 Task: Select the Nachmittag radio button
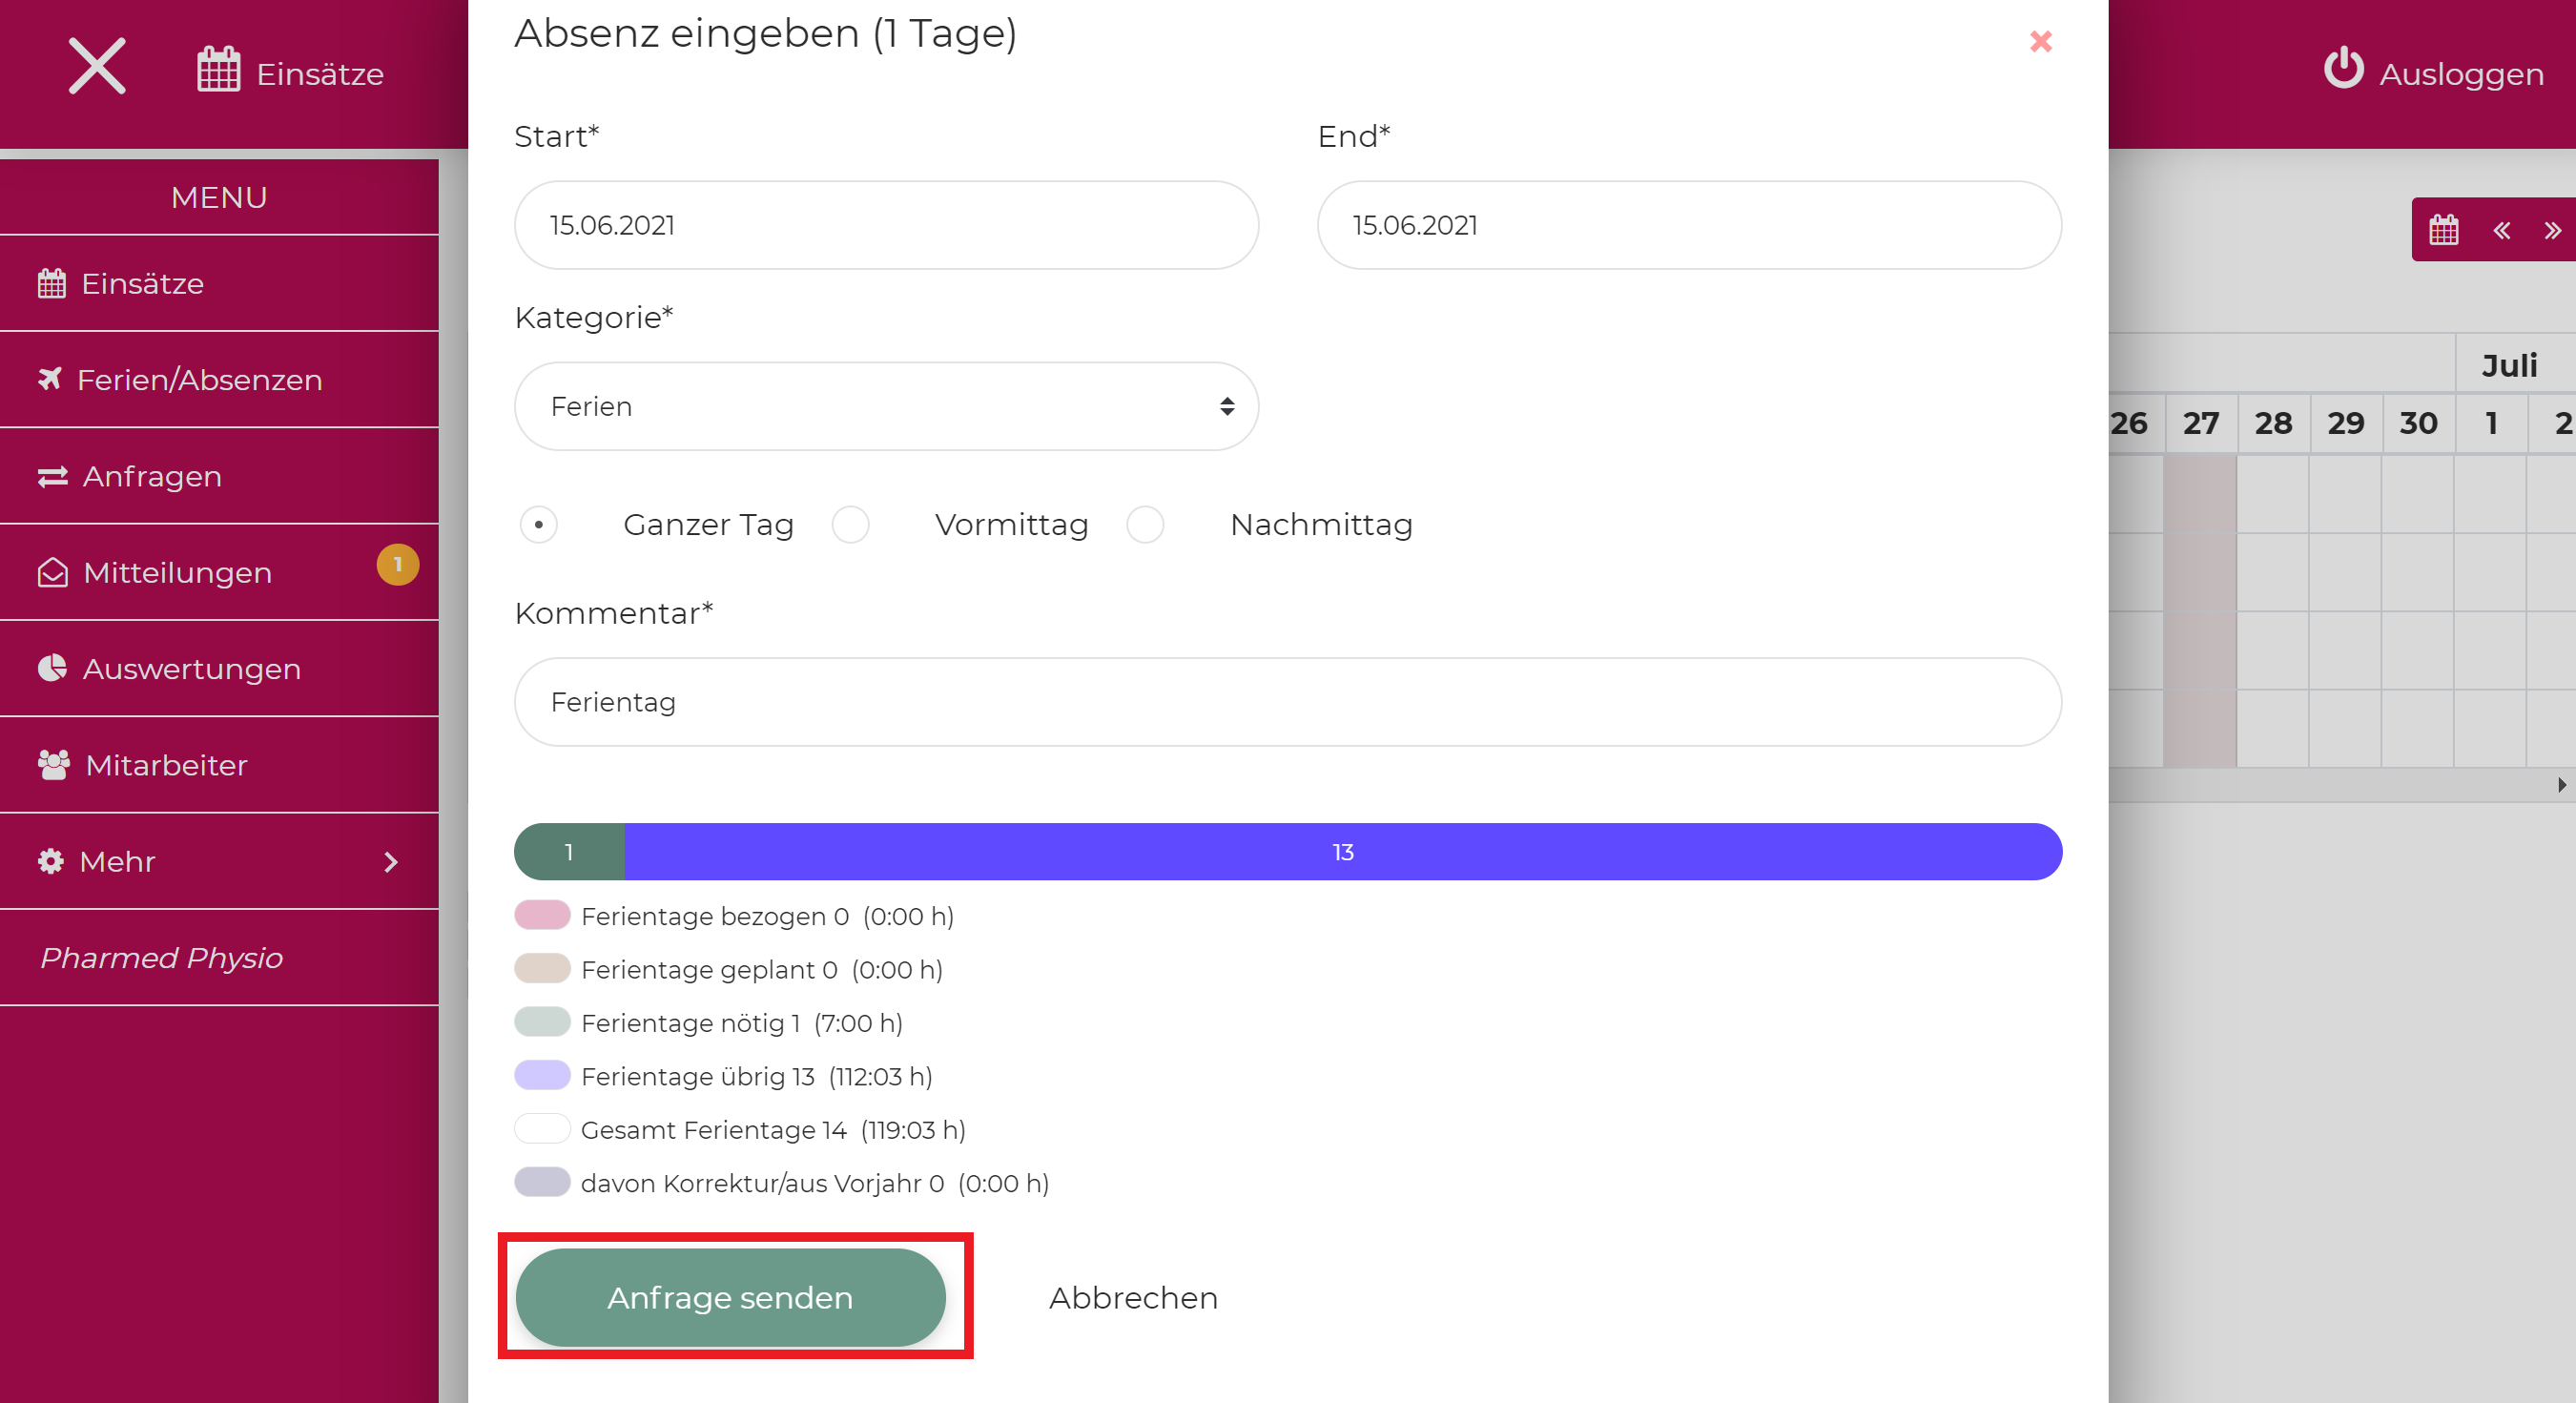[1145, 524]
